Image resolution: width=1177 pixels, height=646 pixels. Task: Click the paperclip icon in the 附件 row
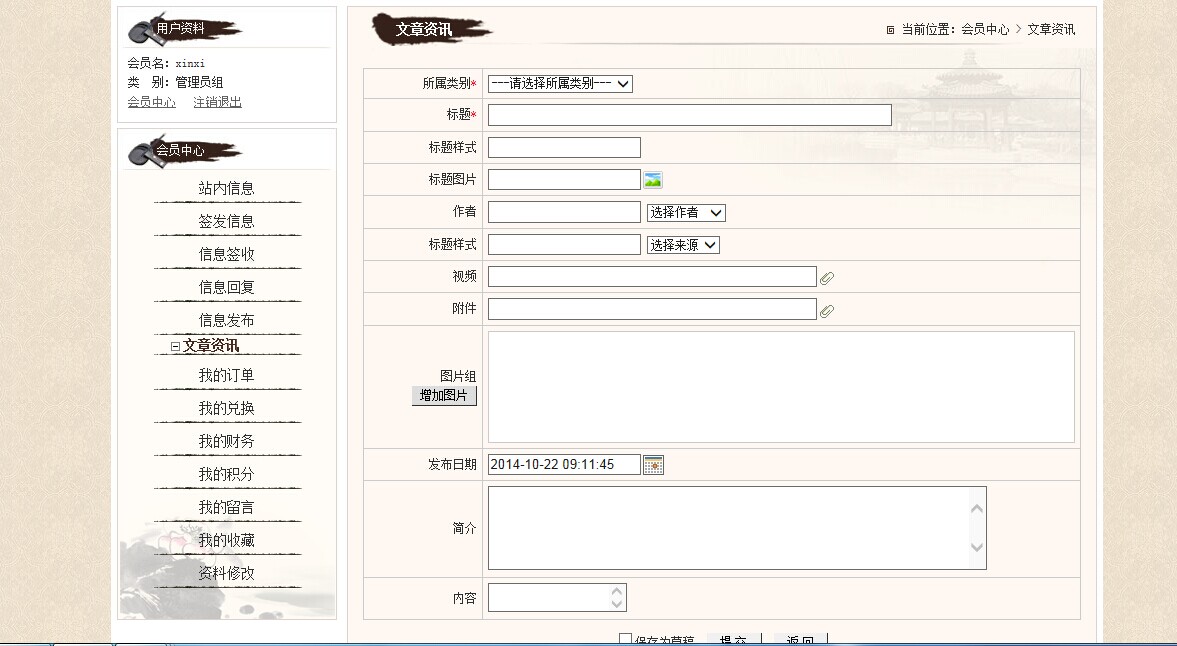point(827,311)
